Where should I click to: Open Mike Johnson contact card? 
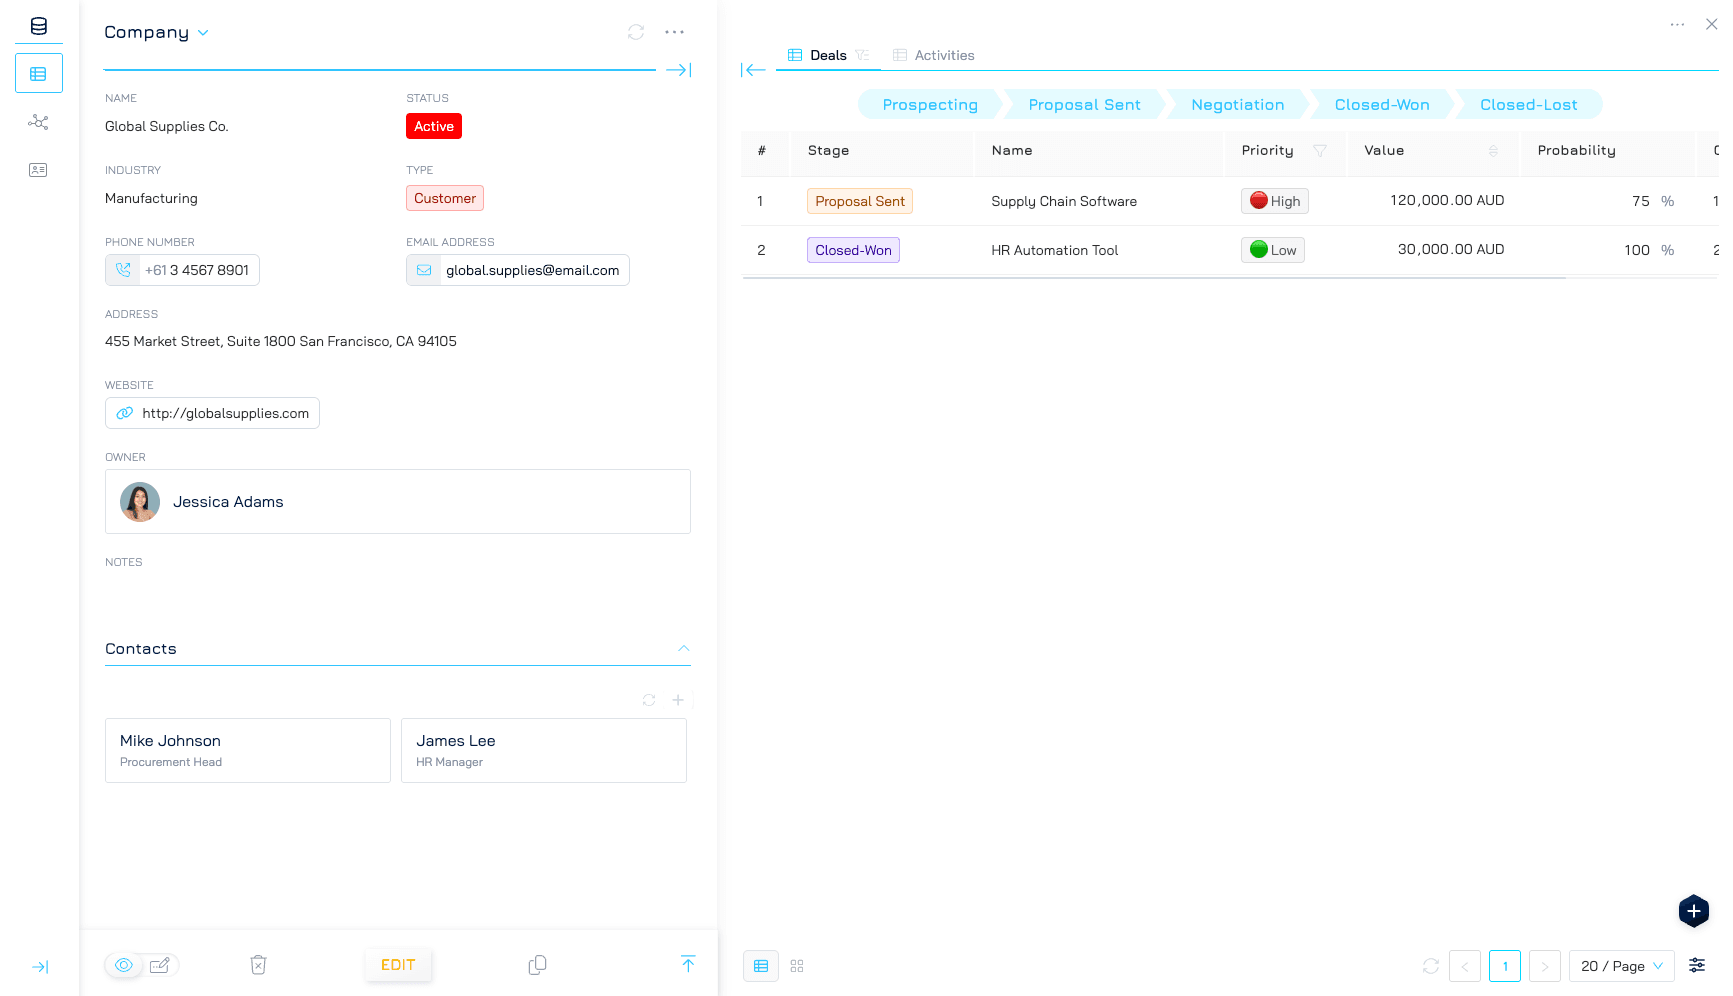248,750
